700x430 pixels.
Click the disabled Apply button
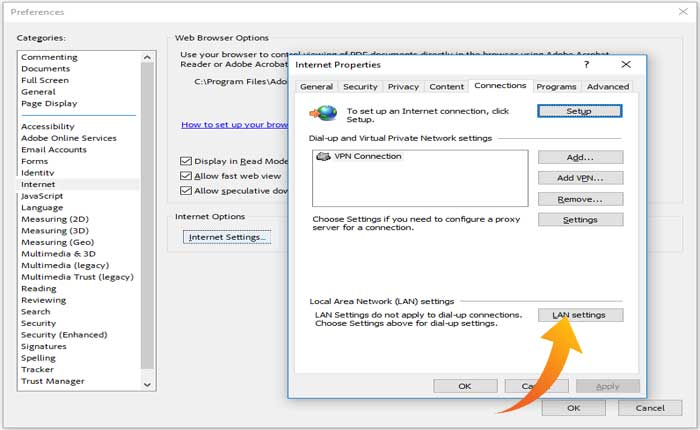[x=608, y=386]
